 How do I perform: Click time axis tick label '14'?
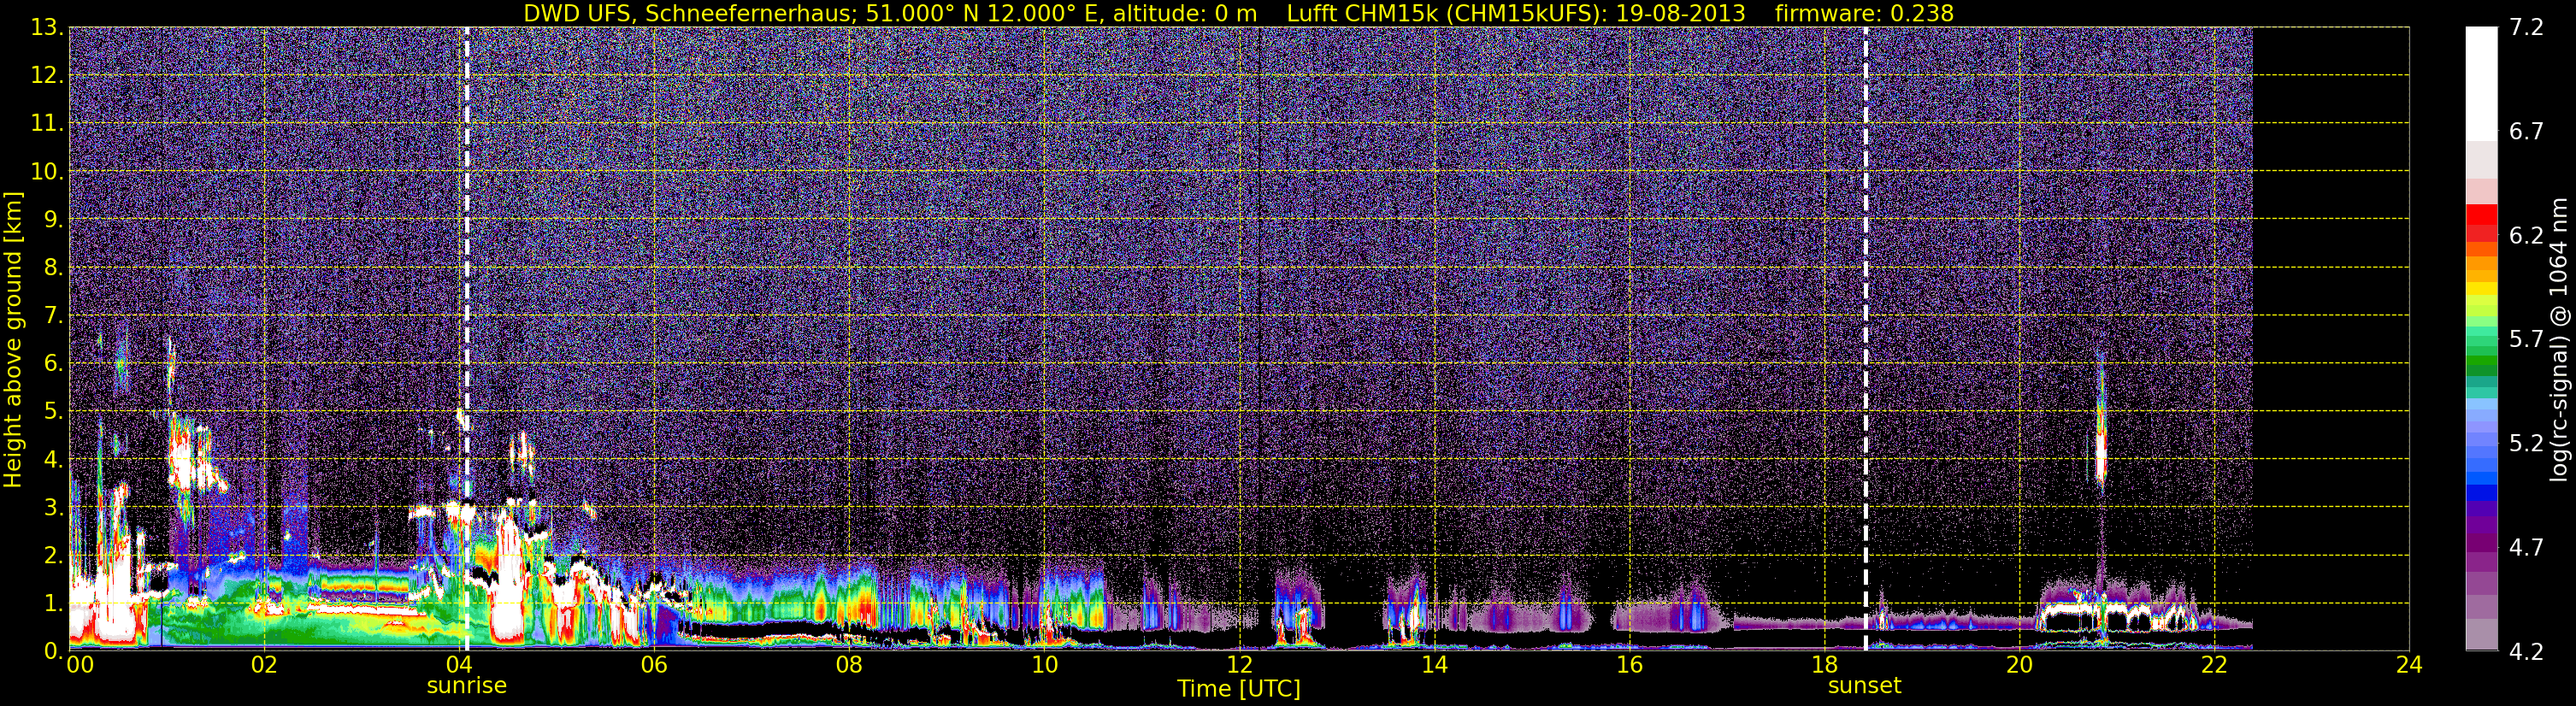pyautogui.click(x=1434, y=665)
